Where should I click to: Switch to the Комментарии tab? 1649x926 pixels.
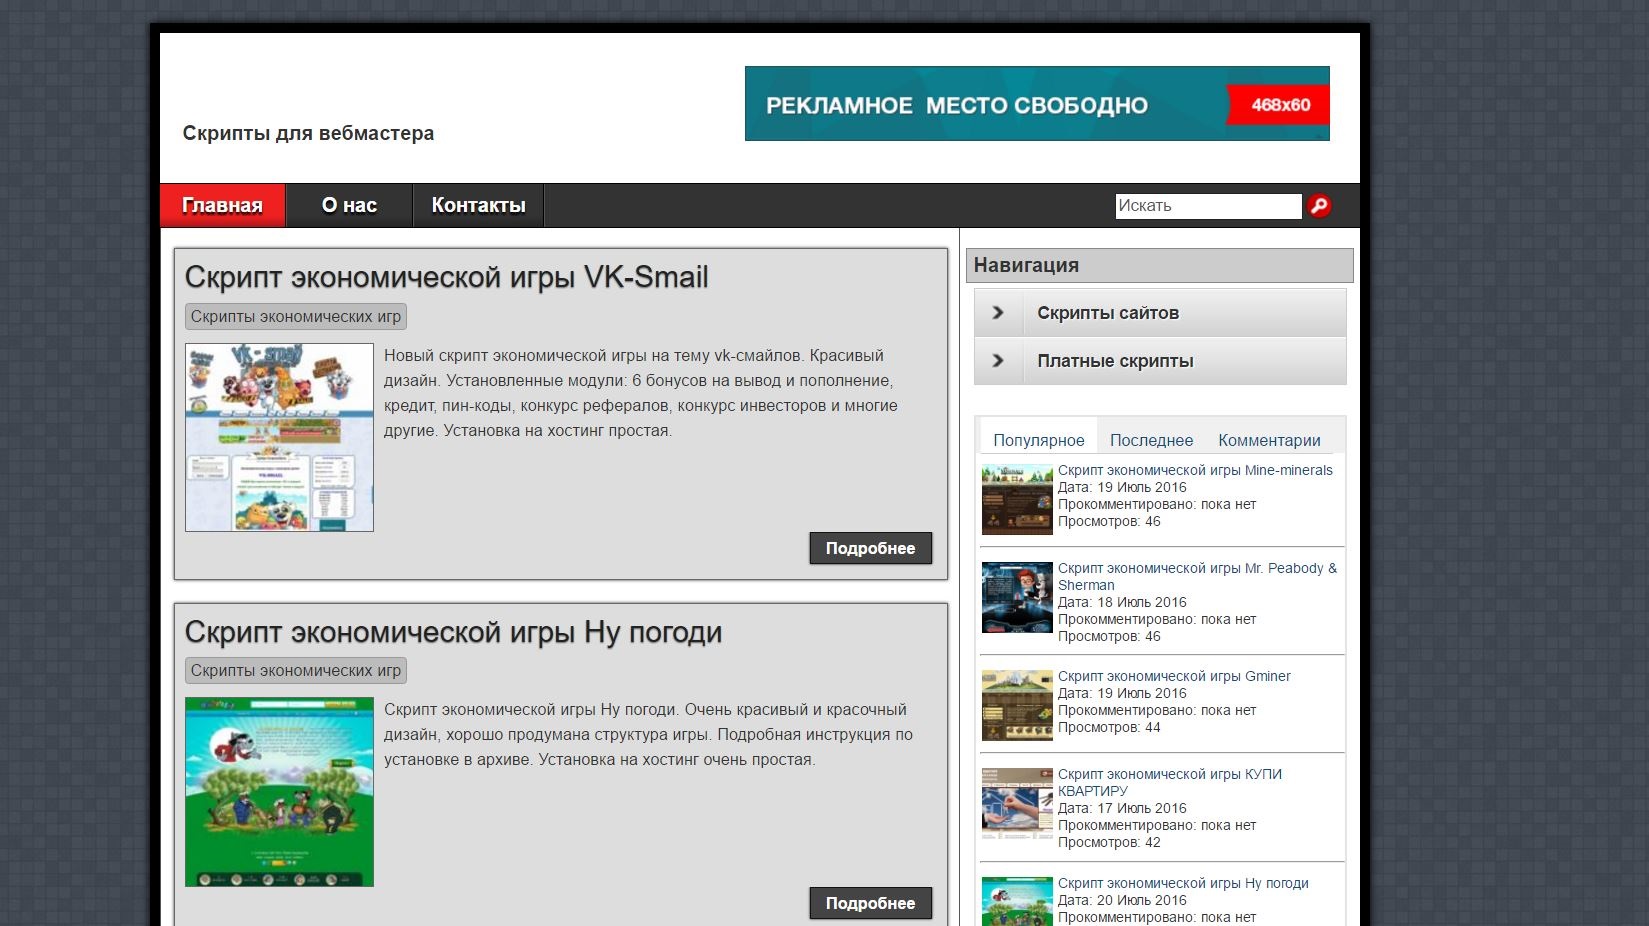1269,440
